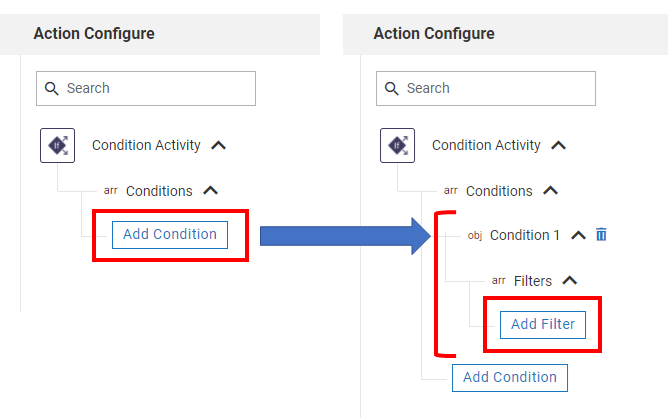The image size is (668, 418).
Task: Focus the left panel Search field
Action: click(155, 88)
